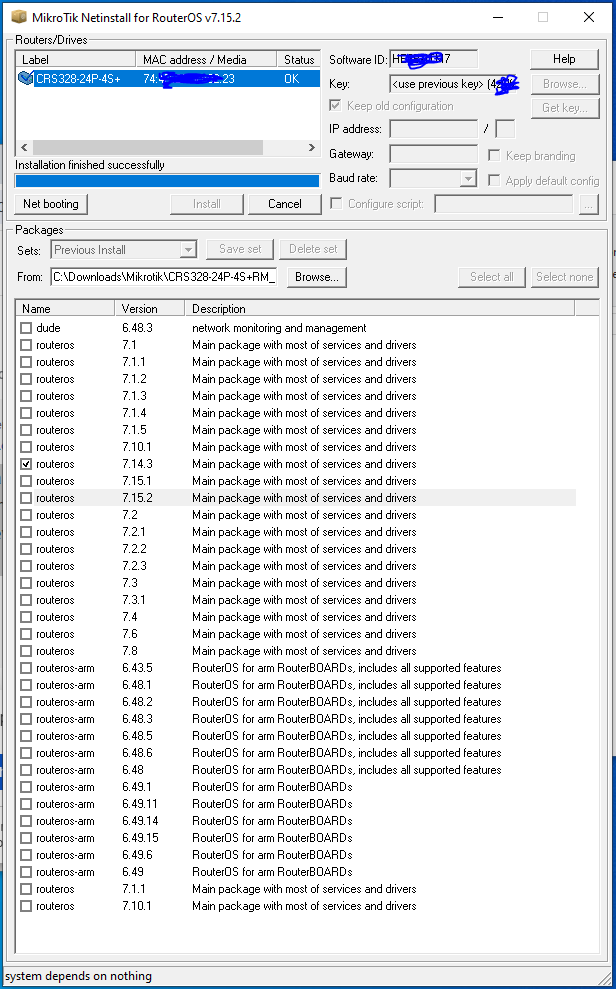
Task: Click the Label column header in Routers list
Action: pyautogui.click(x=76, y=59)
